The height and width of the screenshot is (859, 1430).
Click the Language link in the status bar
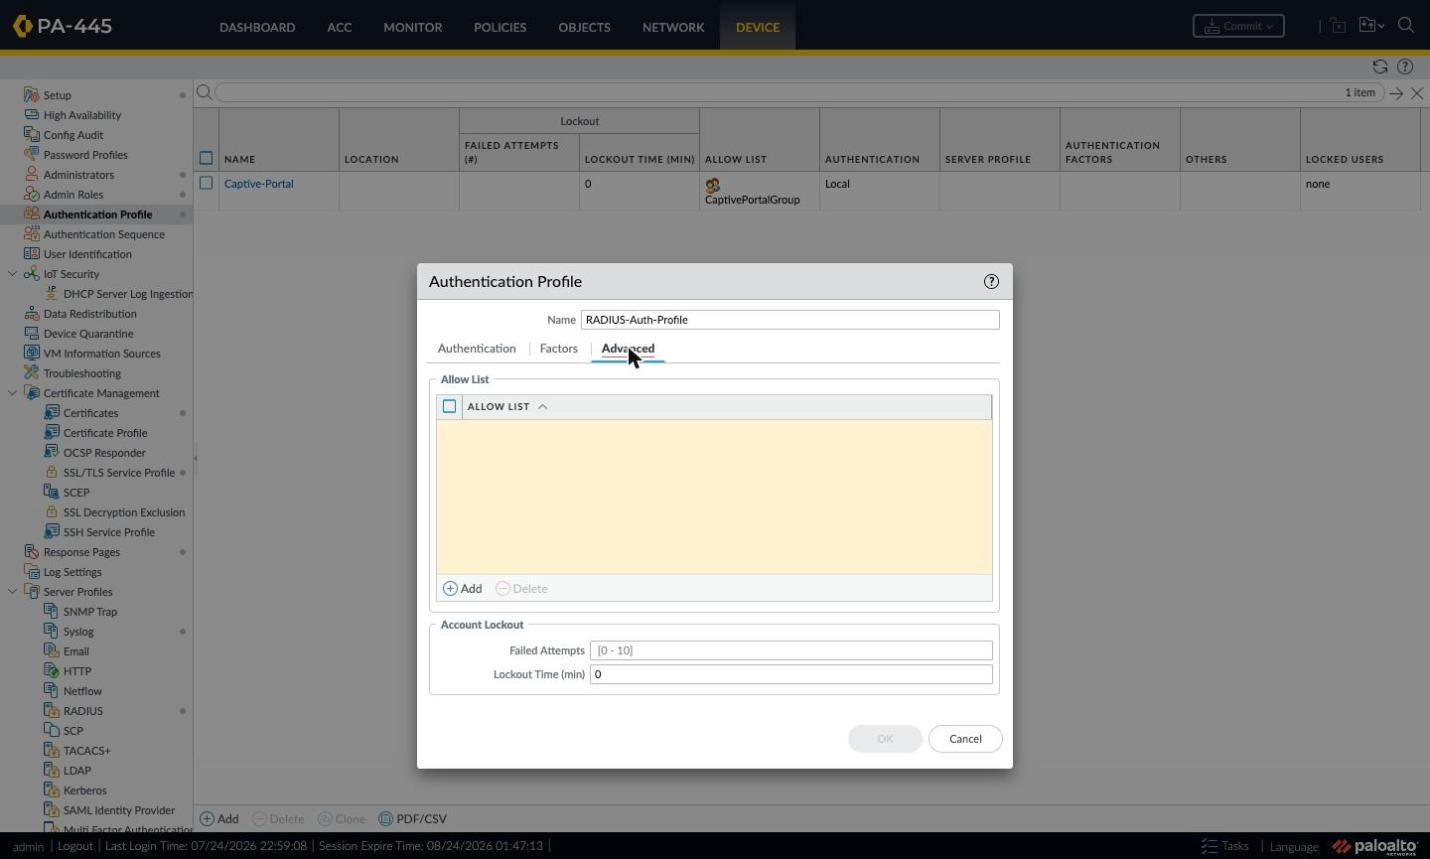1294,847
